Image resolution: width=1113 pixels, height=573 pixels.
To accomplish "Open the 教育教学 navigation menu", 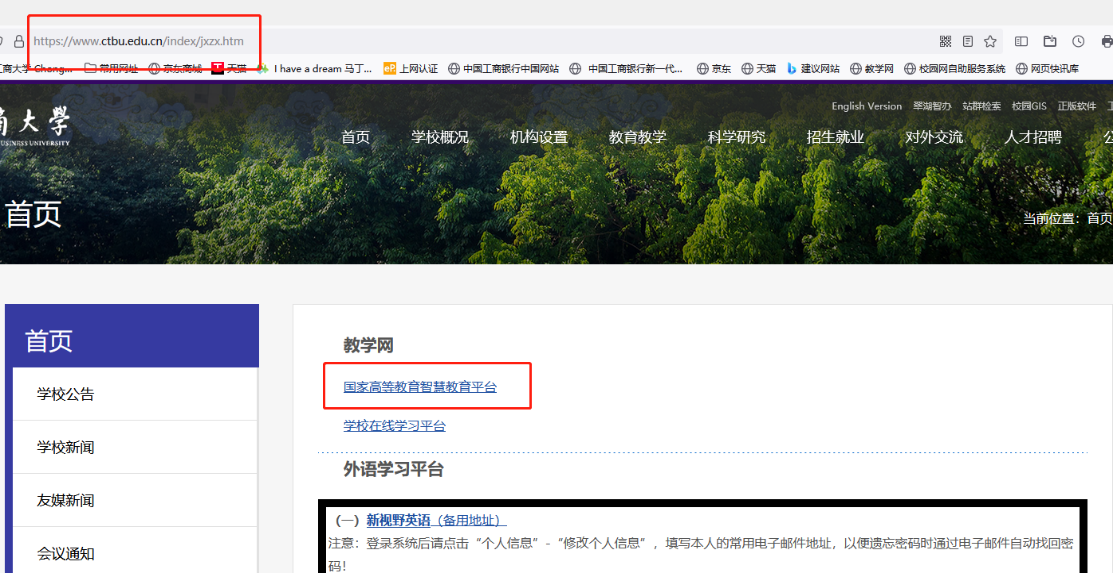I will click(637, 137).
